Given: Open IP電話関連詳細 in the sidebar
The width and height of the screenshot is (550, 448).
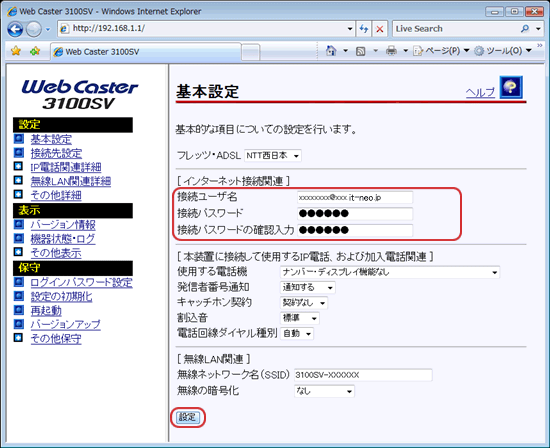Looking at the screenshot, I should coord(66,167).
